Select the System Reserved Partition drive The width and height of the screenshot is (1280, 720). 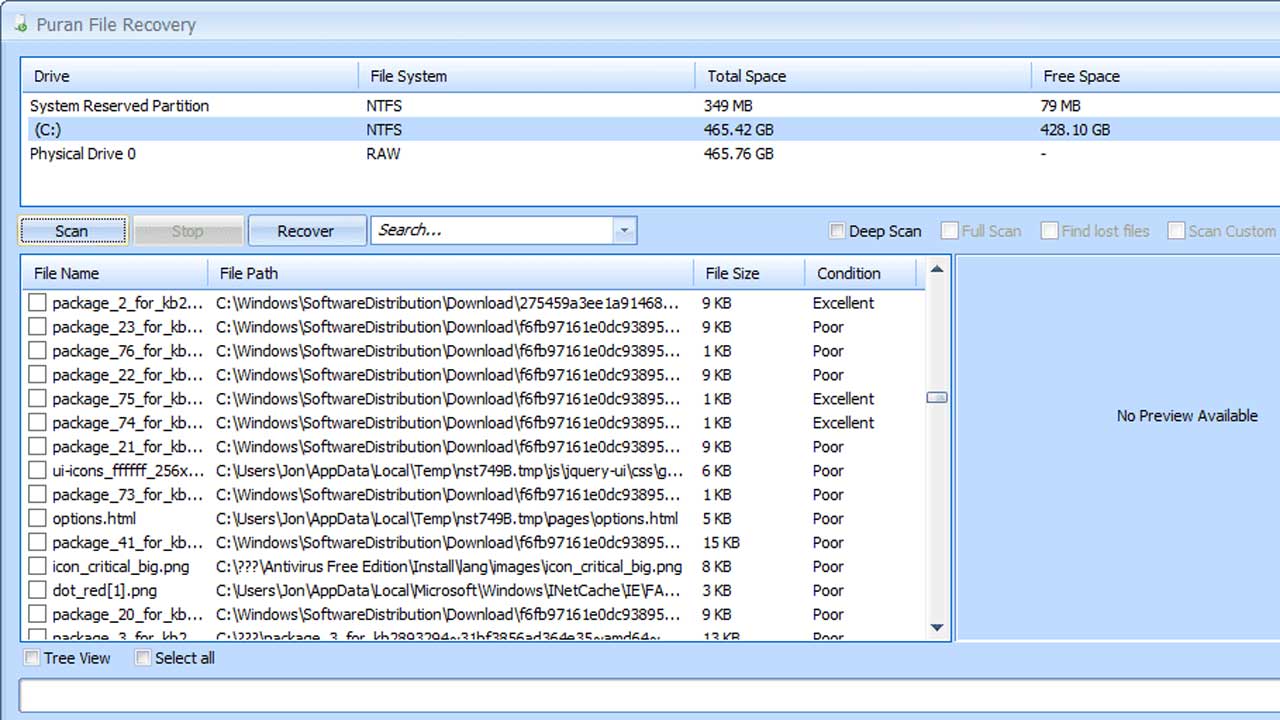[x=119, y=106]
